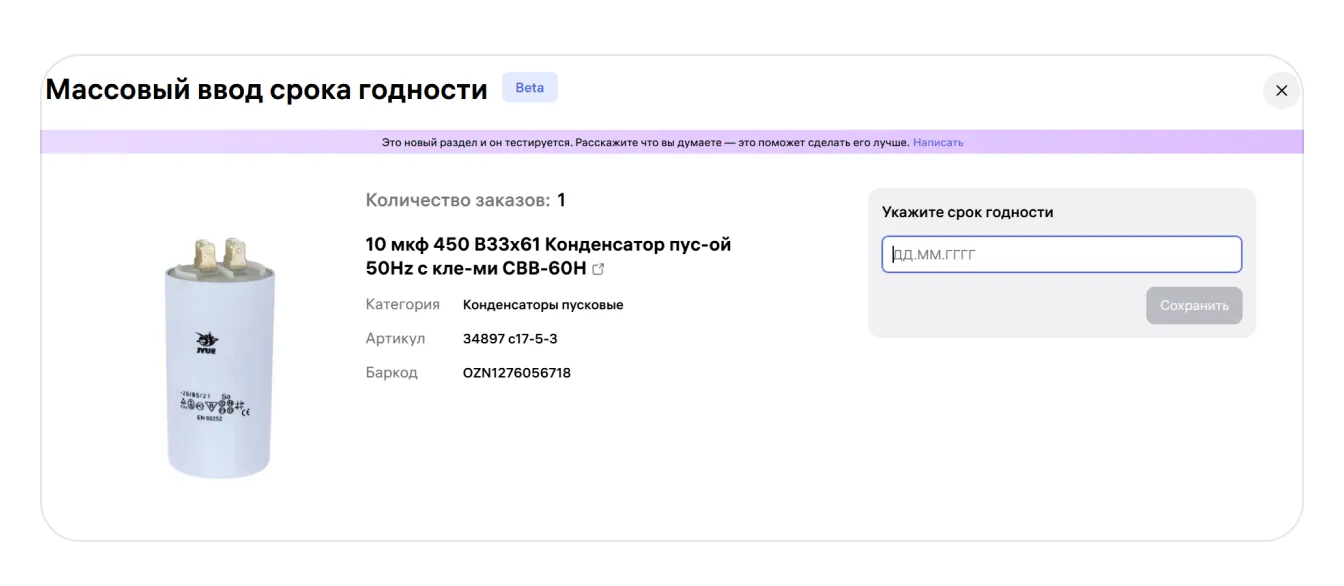Image resolution: width=1344 pixels, height=586 pixels.
Task: Open product page via external link icon
Action: coord(599,270)
